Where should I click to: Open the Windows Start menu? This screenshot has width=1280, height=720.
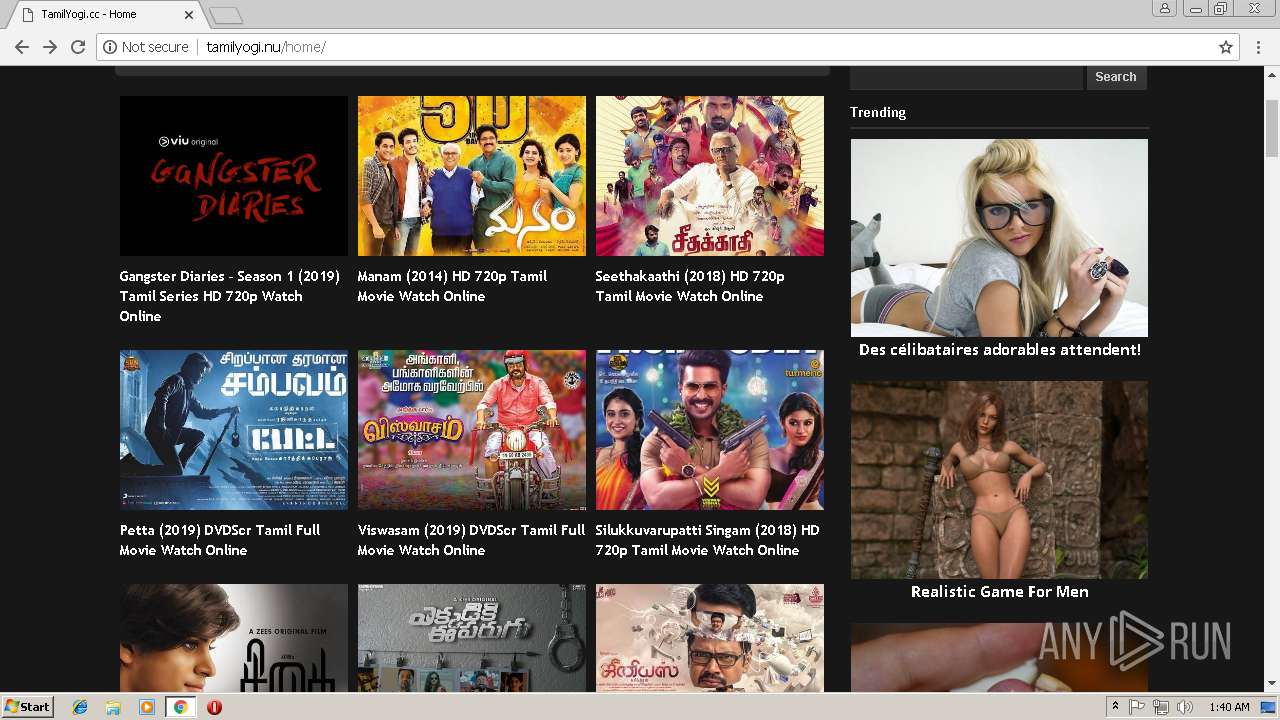pyautogui.click(x=27, y=707)
